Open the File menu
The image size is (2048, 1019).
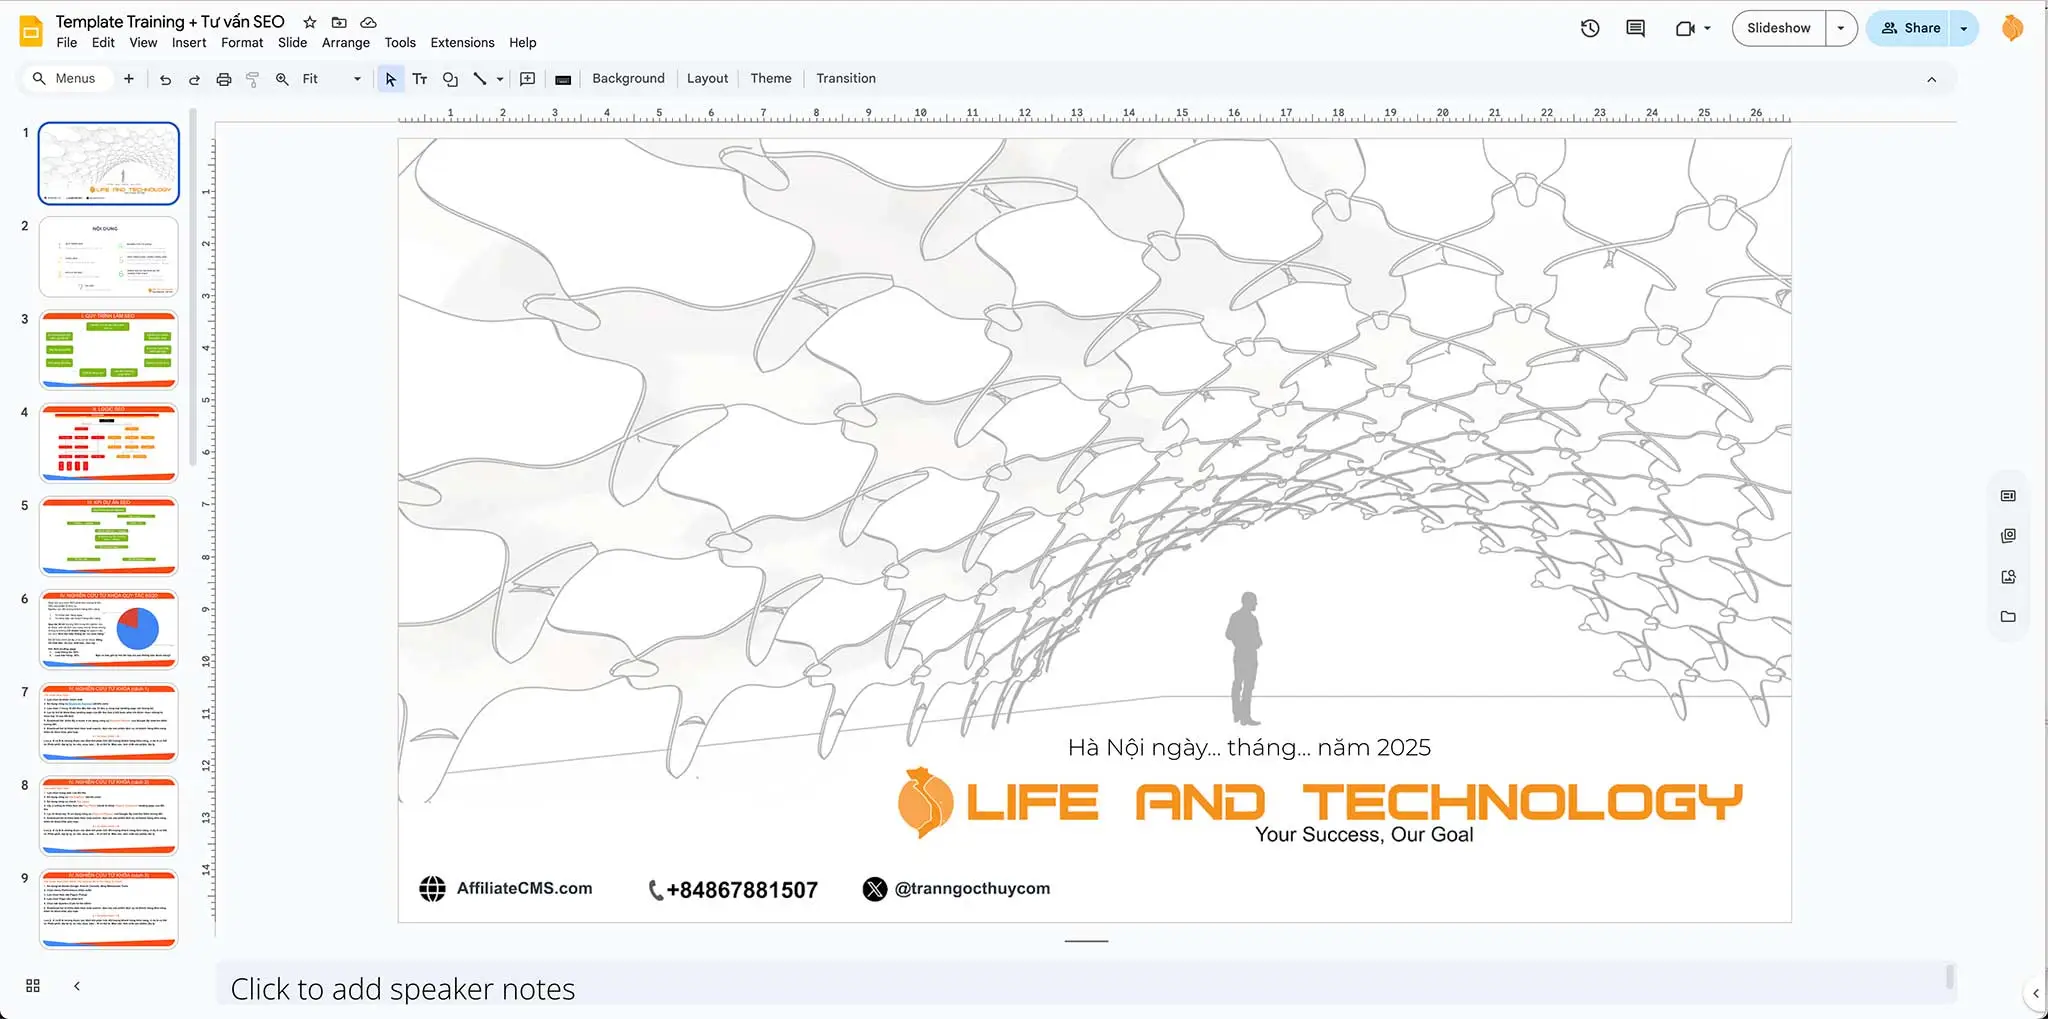[x=67, y=43]
